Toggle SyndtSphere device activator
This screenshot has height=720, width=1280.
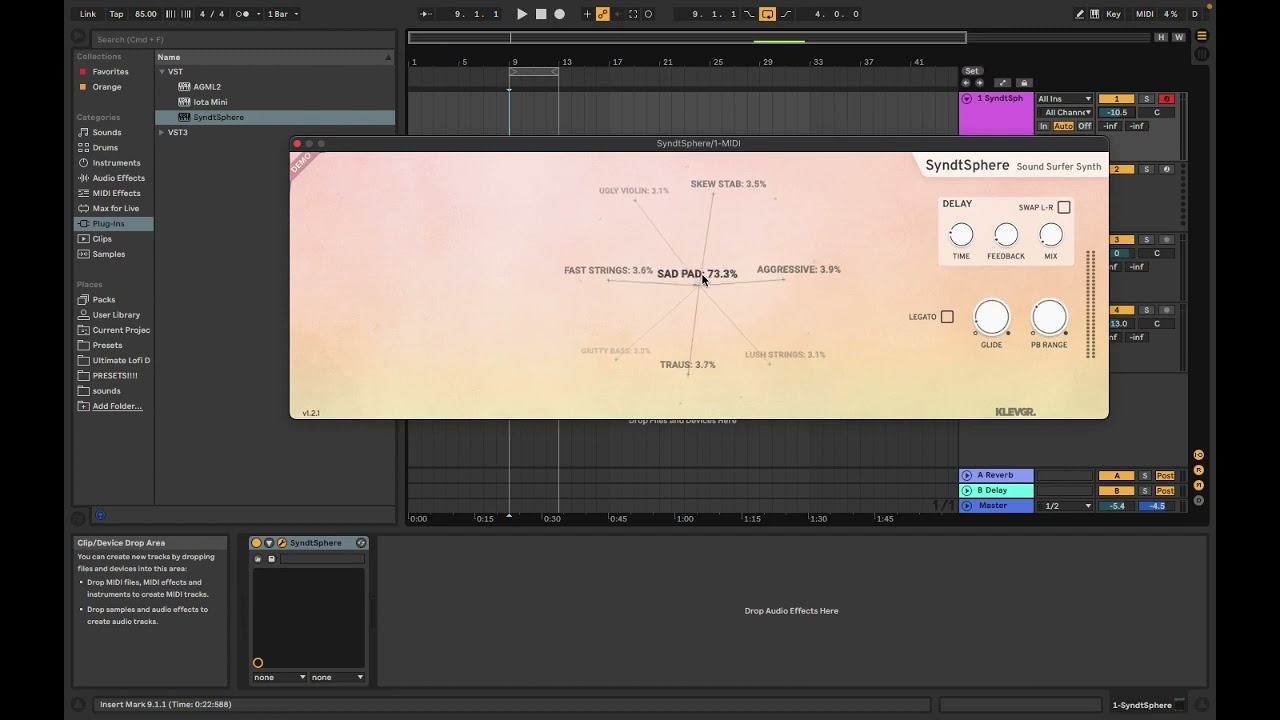[x=256, y=543]
